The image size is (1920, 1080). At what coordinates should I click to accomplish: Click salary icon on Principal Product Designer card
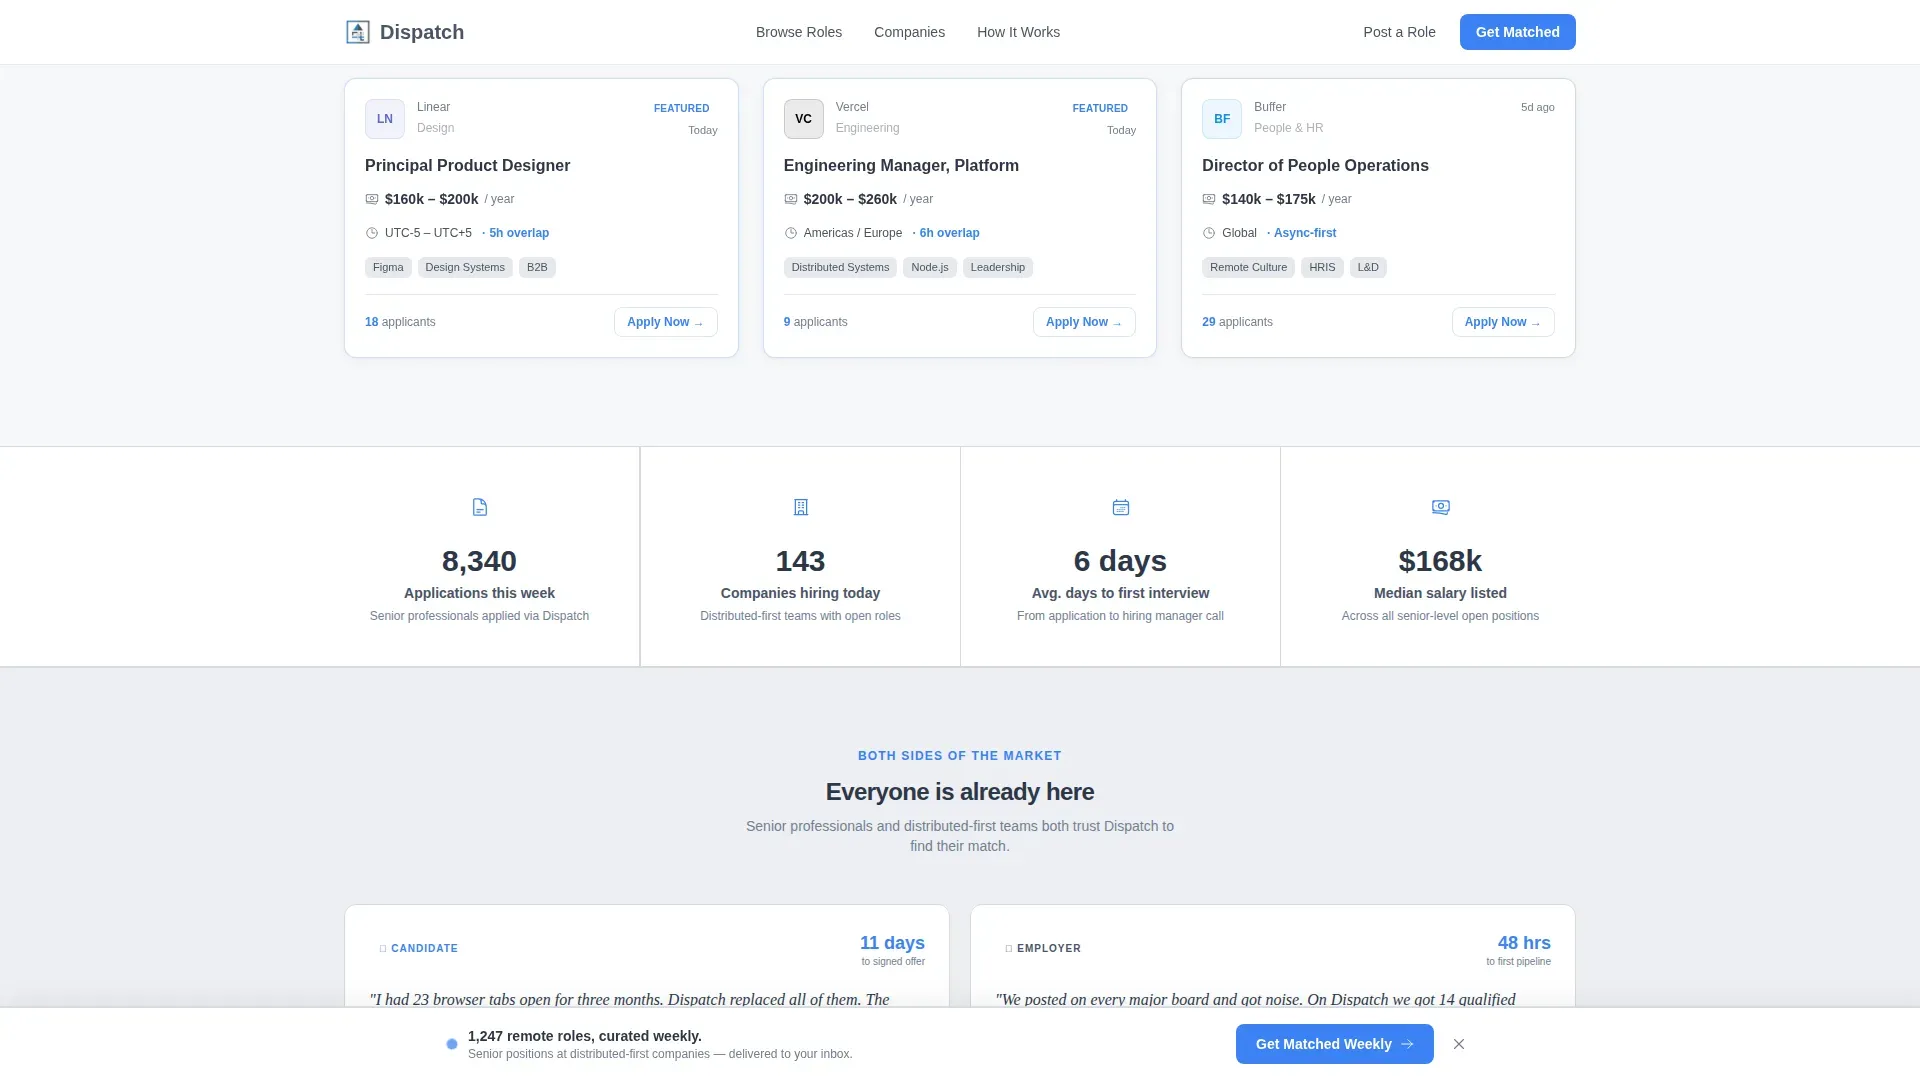[372, 199]
